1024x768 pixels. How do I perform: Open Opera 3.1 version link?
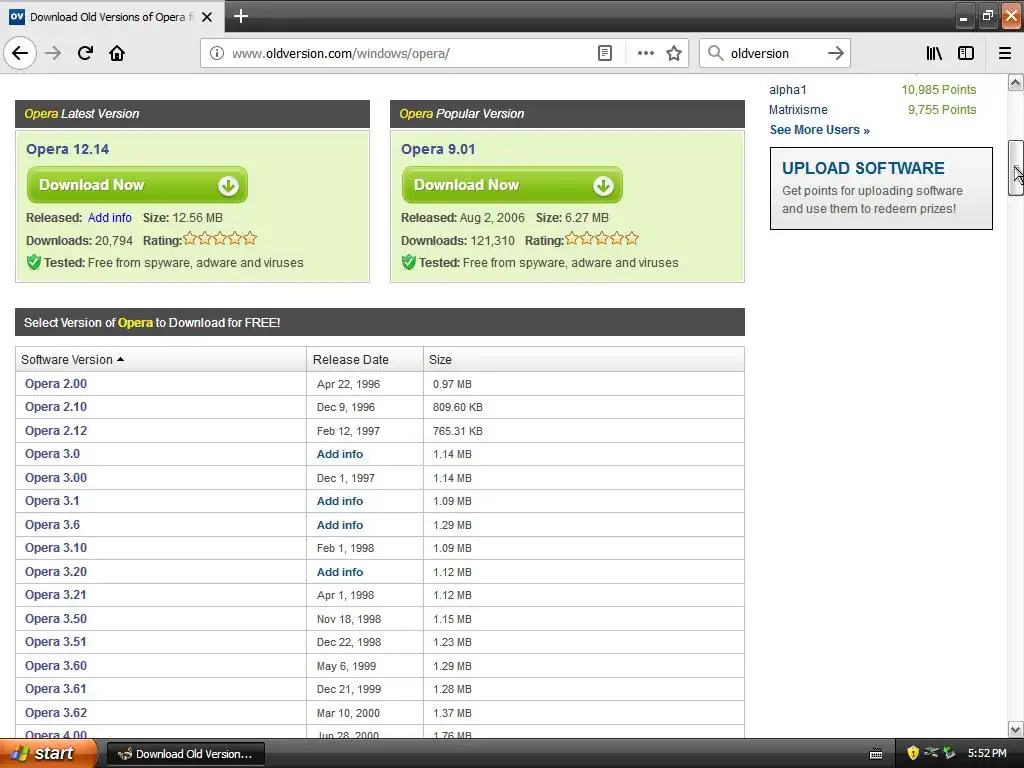(x=52, y=501)
